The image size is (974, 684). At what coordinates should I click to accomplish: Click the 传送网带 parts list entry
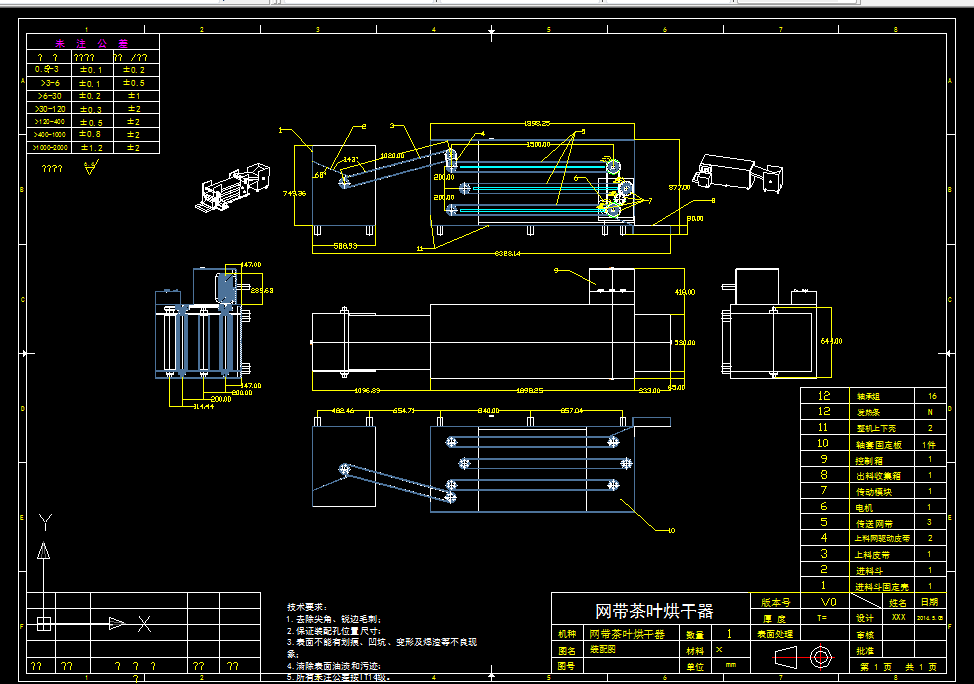(874, 524)
